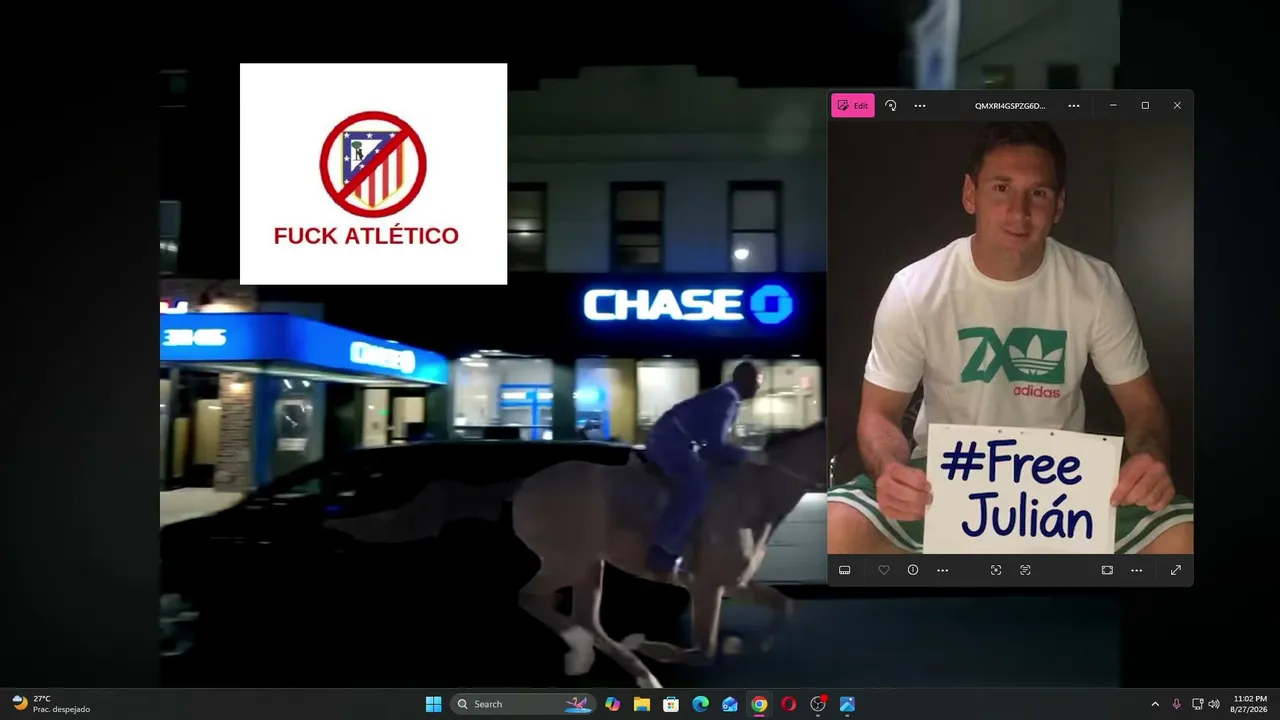Click the visual search icon in Photos

(x=996, y=570)
